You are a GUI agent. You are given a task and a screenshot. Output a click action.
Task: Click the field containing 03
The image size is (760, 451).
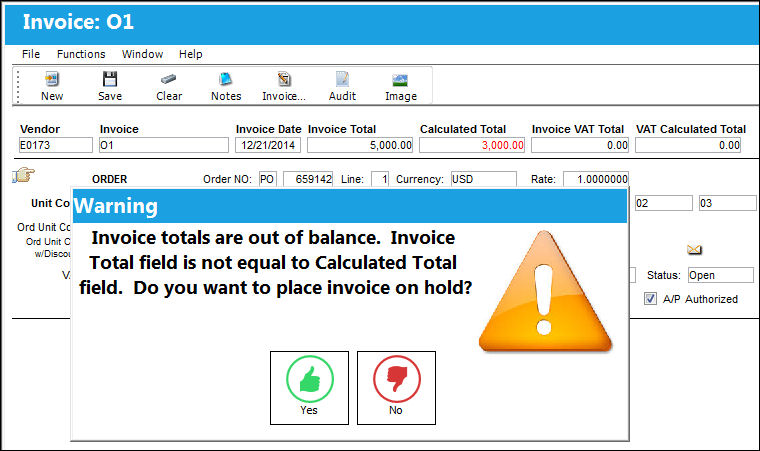(x=728, y=203)
